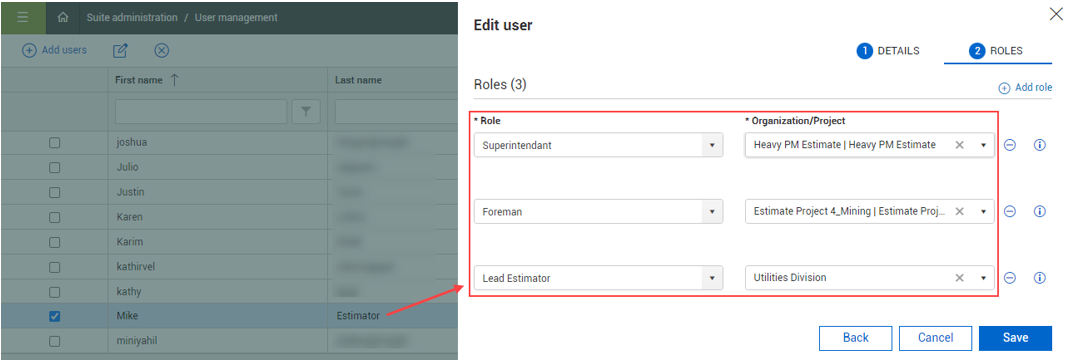This screenshot has width=1072, height=361.
Task: Click the joshua first name cell
Action: (x=217, y=143)
